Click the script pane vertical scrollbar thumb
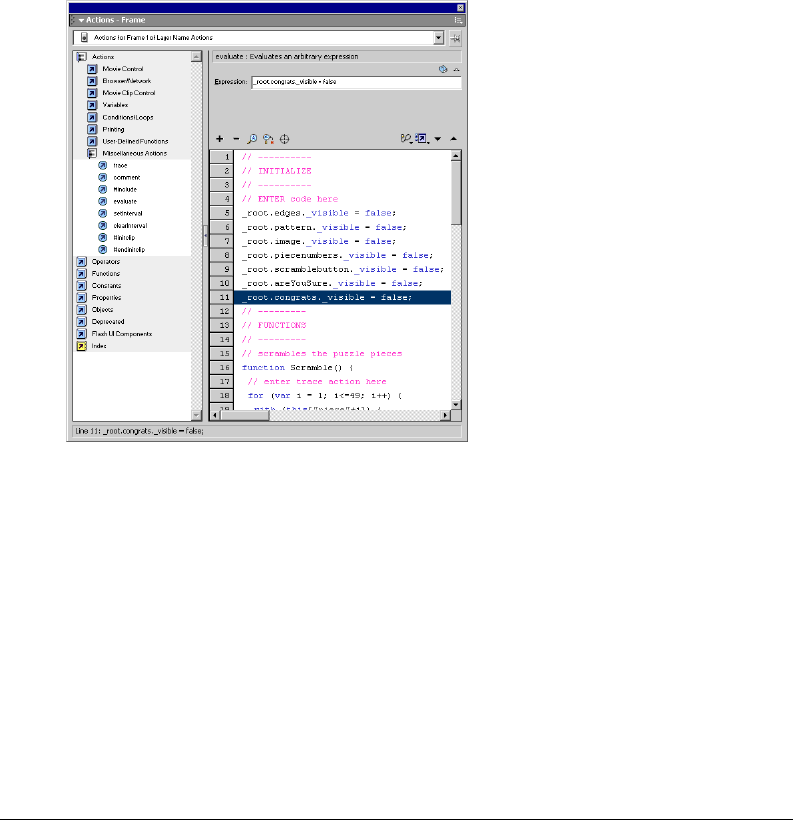This screenshot has height=820, width=793. 456,192
